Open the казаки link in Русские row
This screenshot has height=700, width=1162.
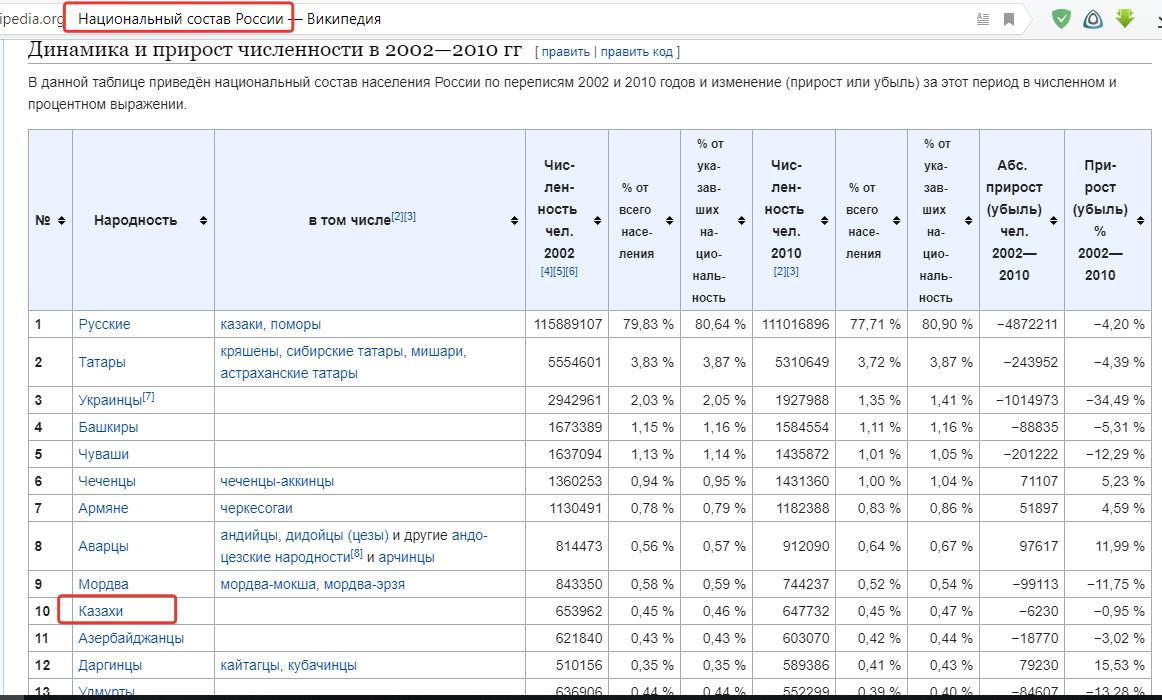(x=241, y=324)
